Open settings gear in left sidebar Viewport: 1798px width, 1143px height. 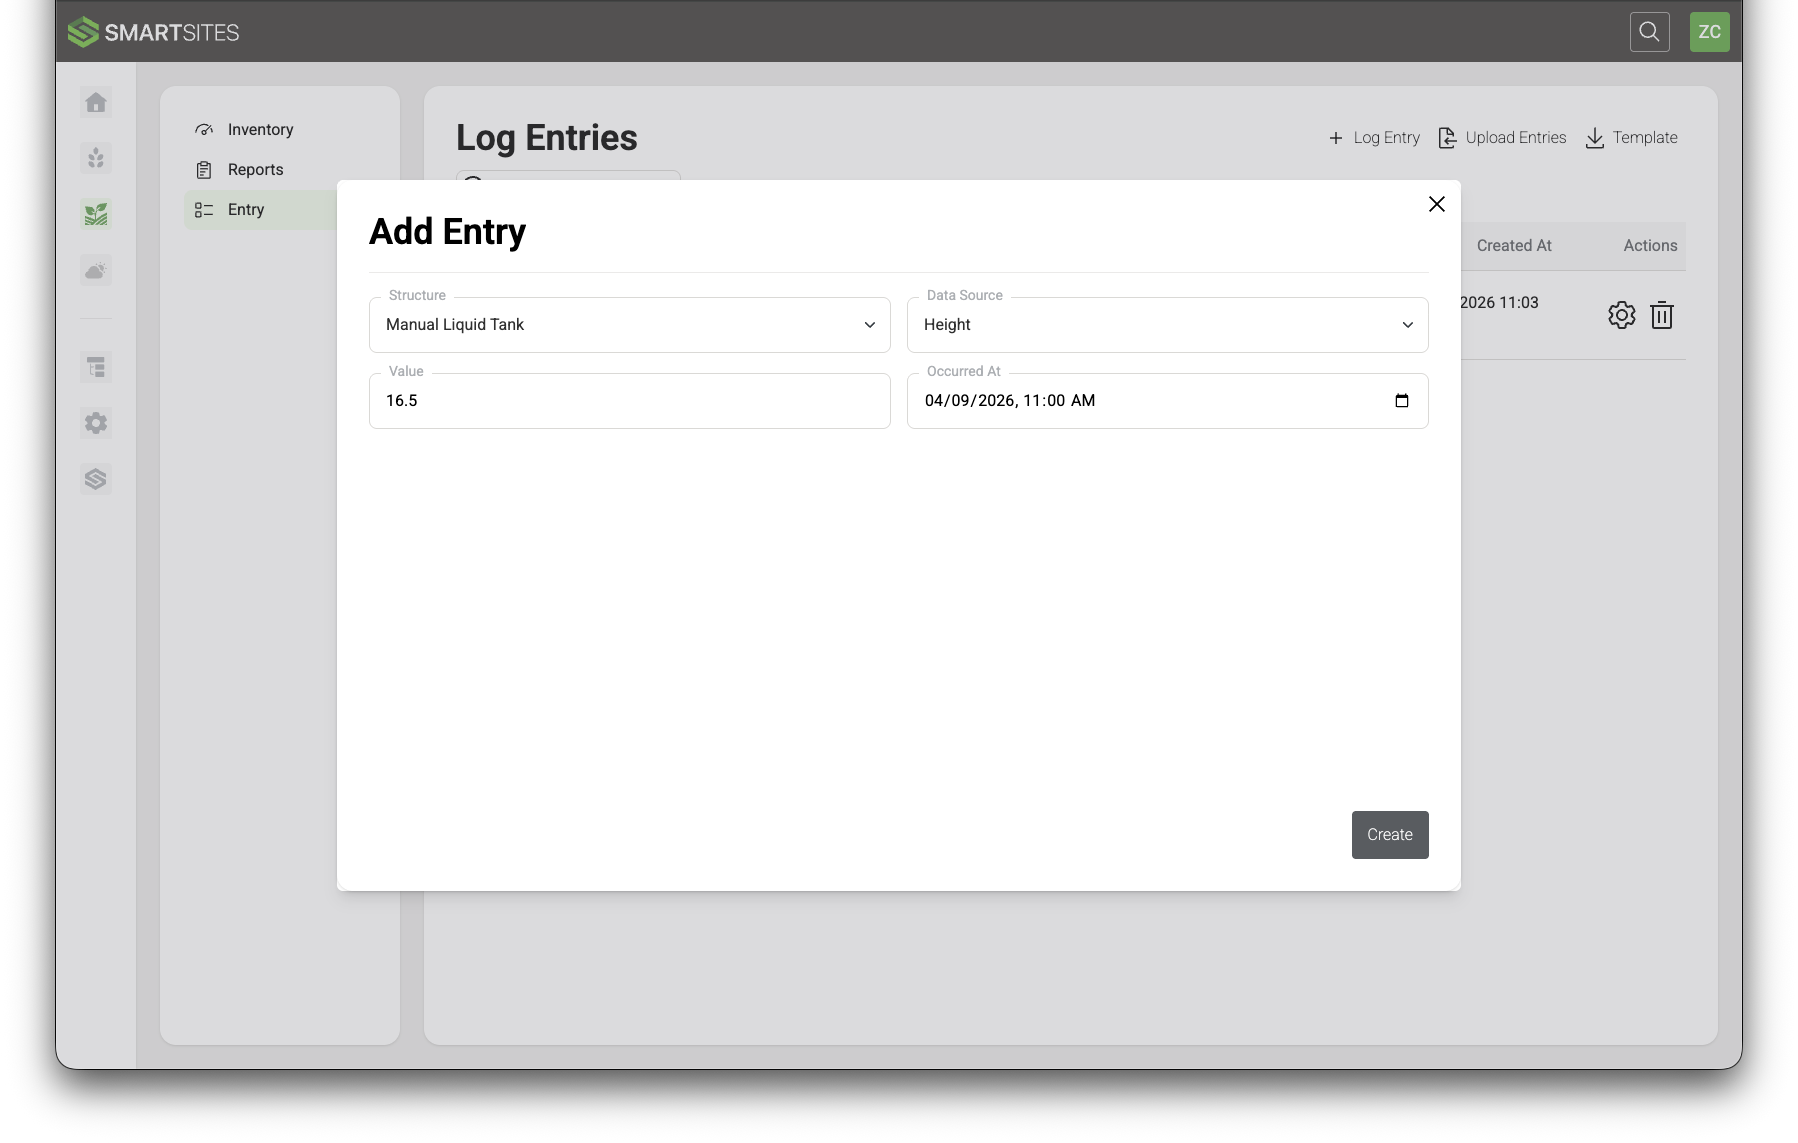96,423
